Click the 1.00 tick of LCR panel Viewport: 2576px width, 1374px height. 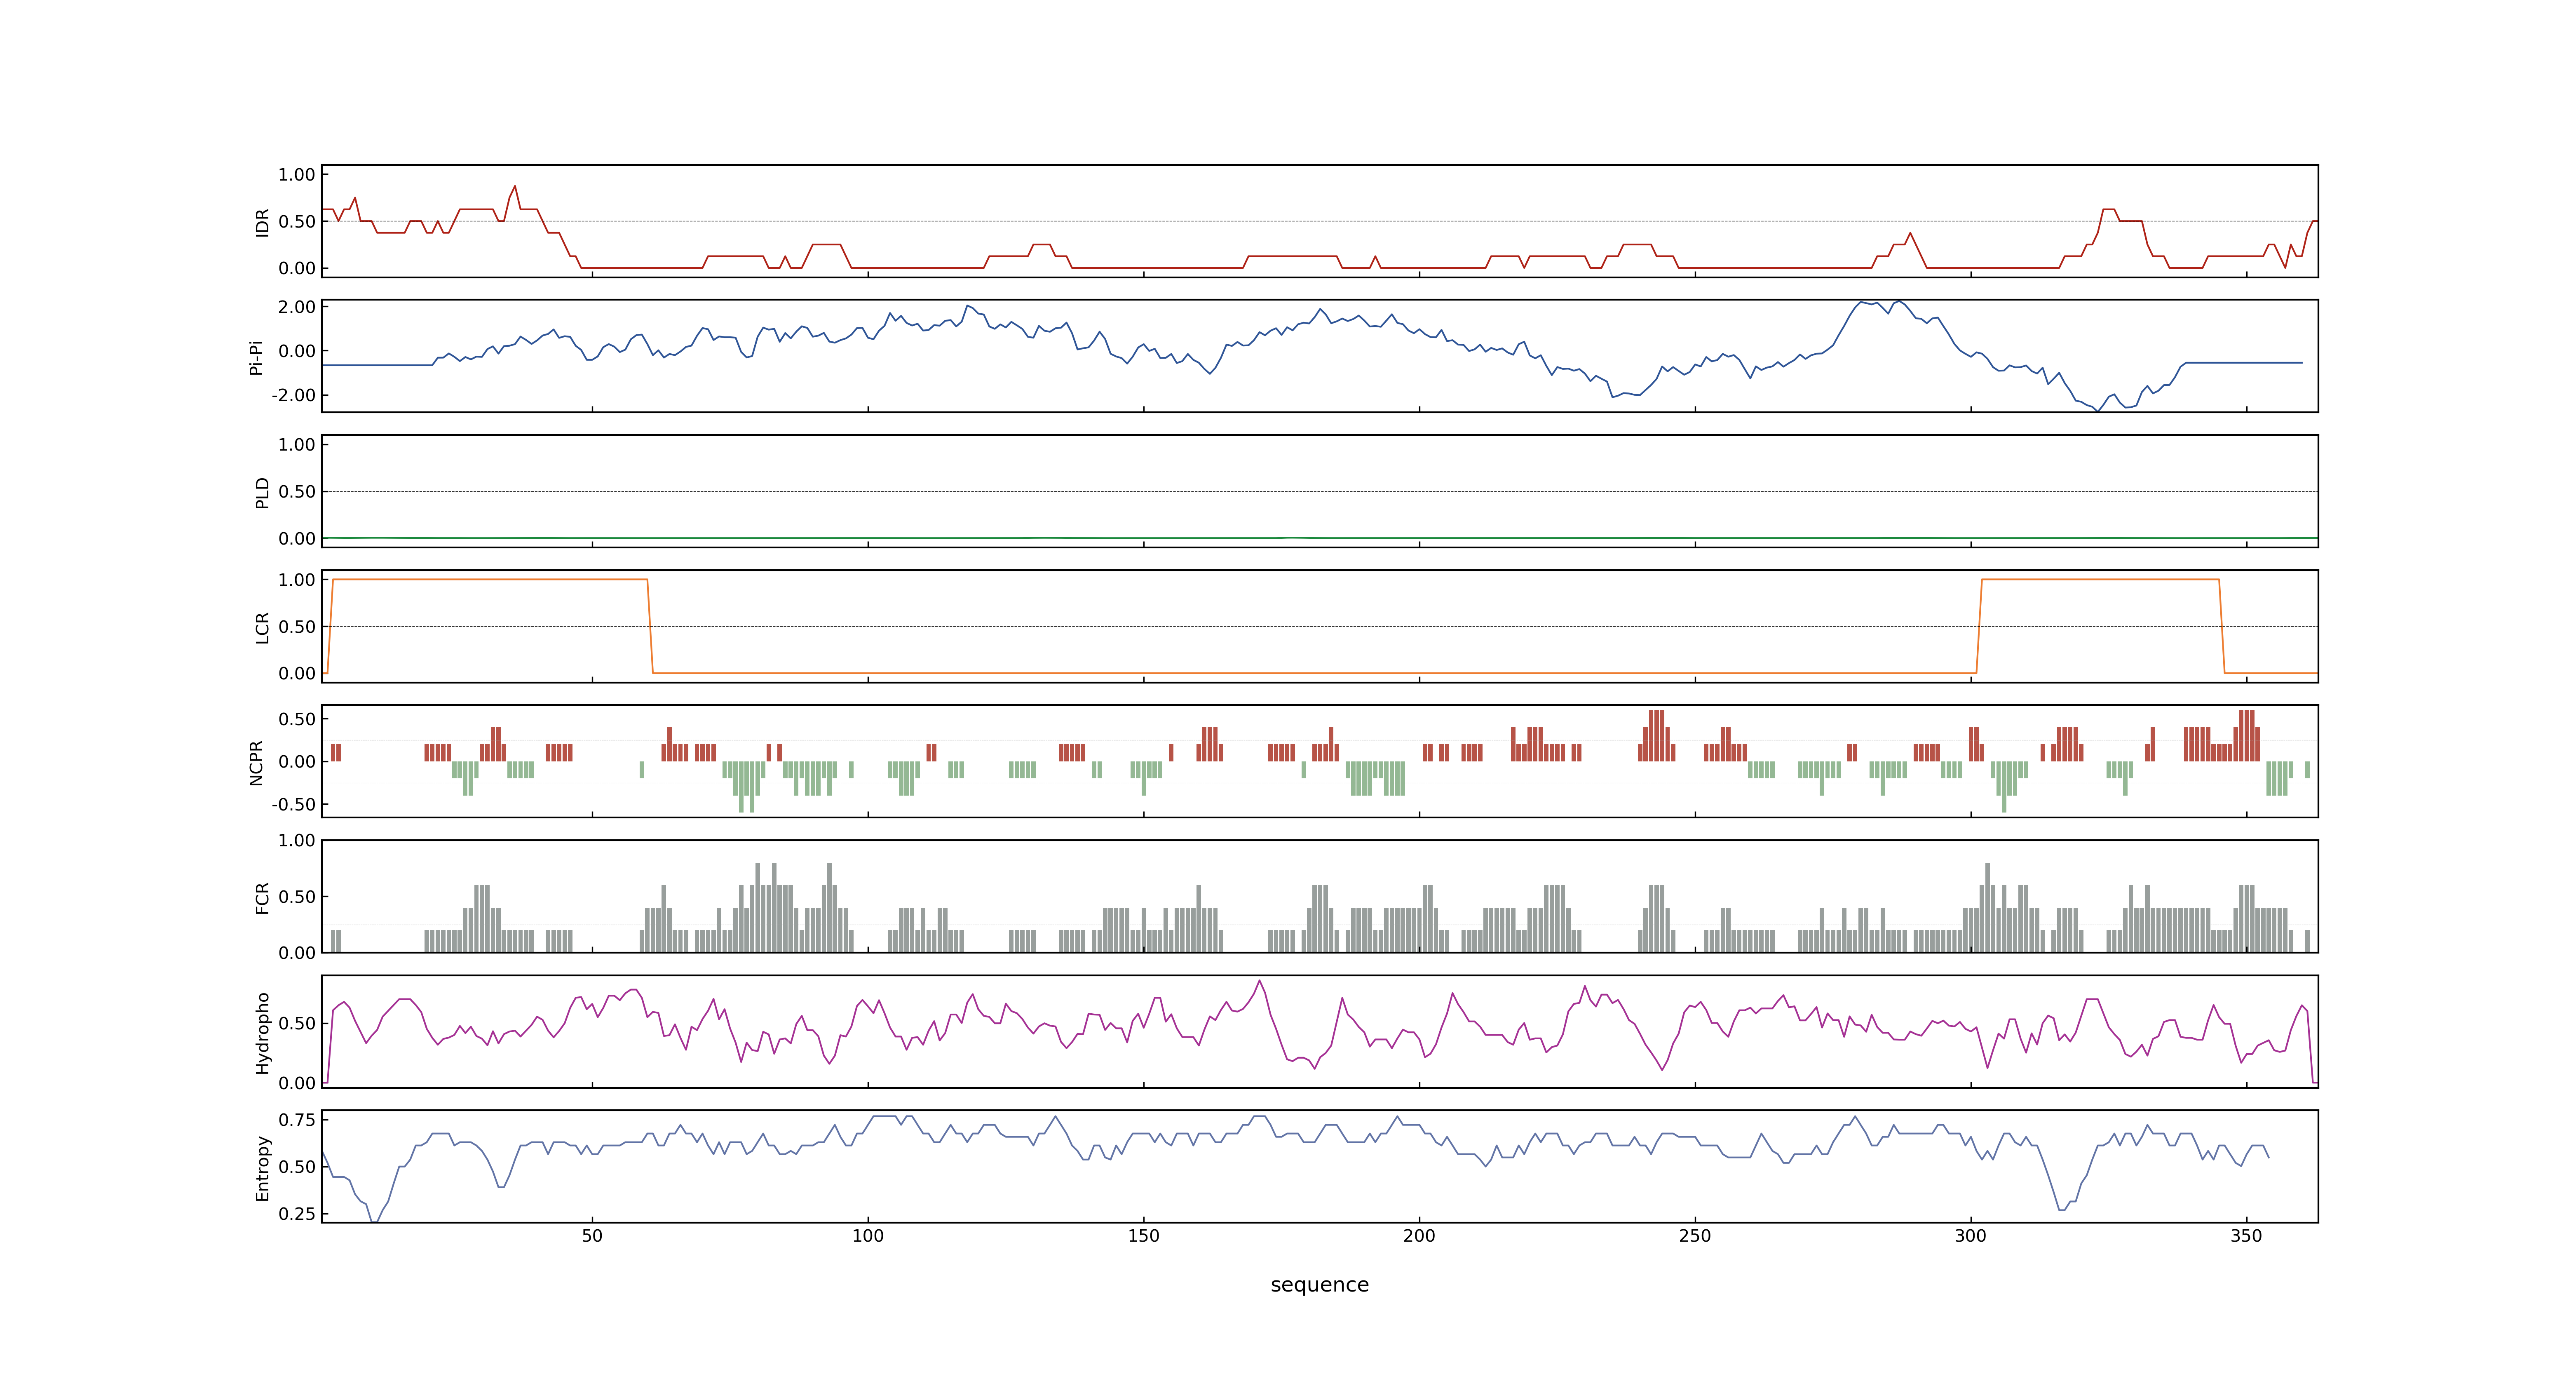coord(297,580)
